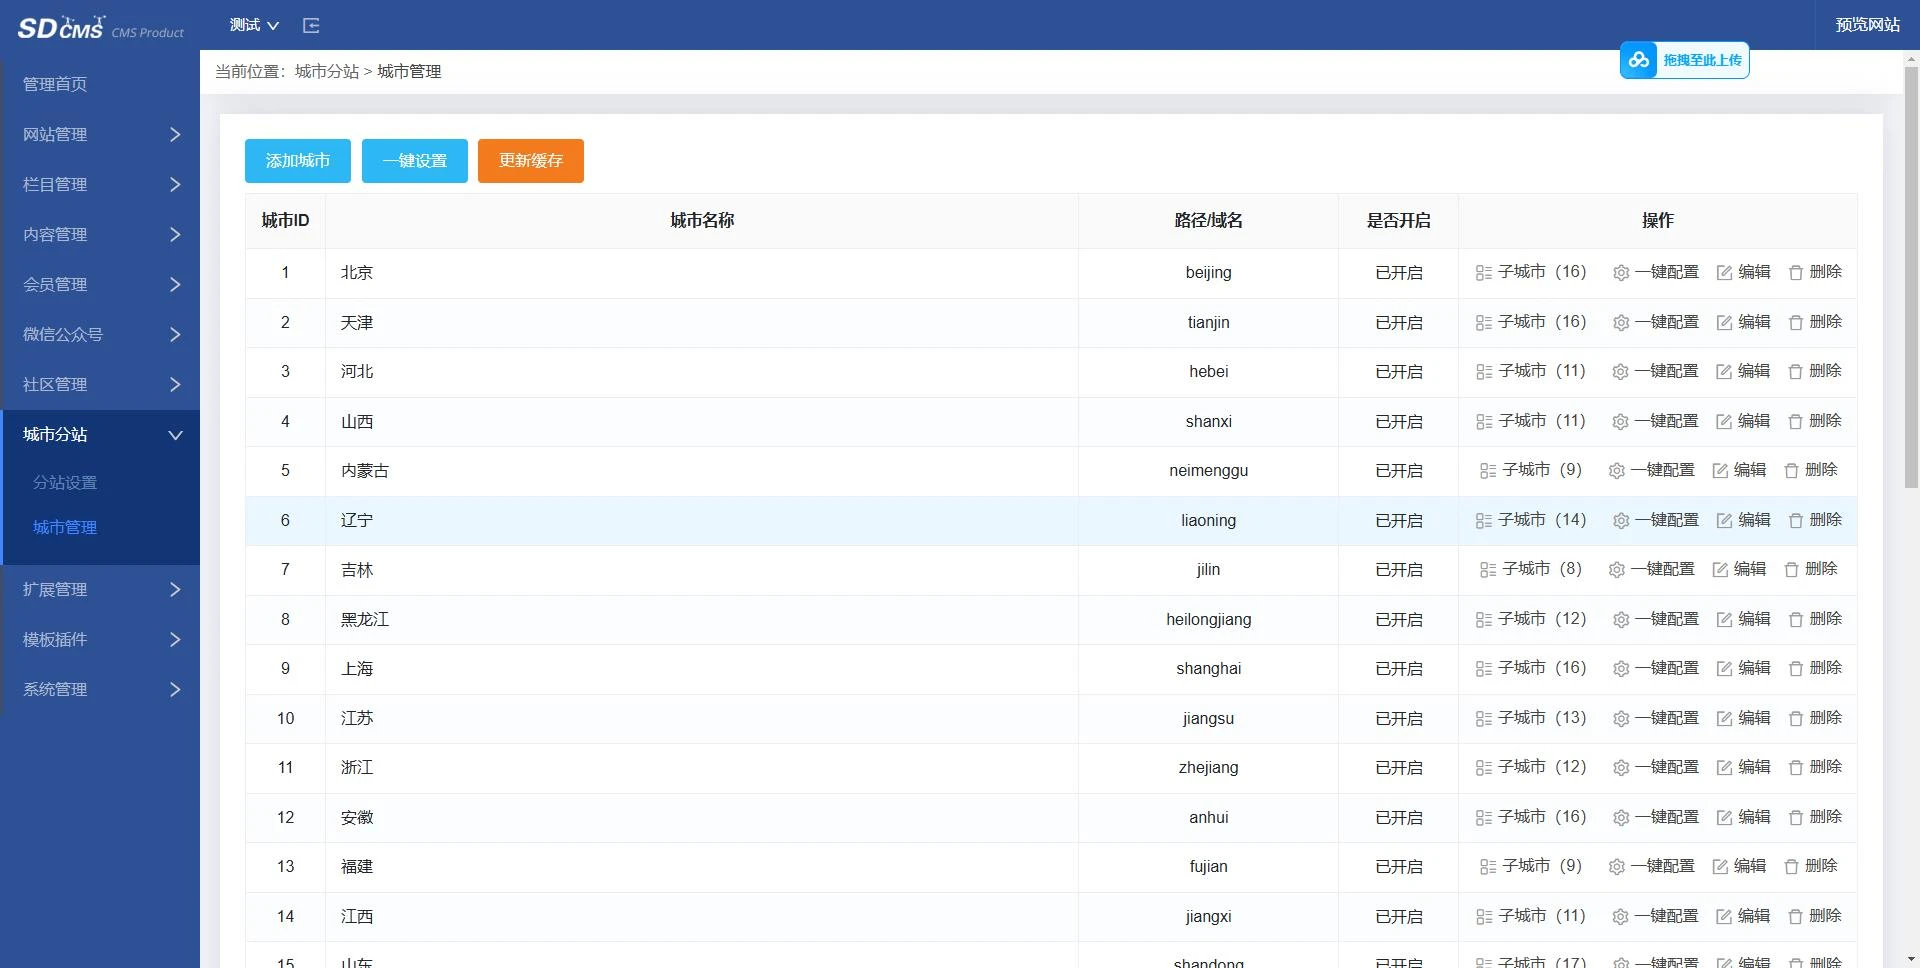
Task: Expand 网站管理 sidebar menu
Action: [100, 134]
